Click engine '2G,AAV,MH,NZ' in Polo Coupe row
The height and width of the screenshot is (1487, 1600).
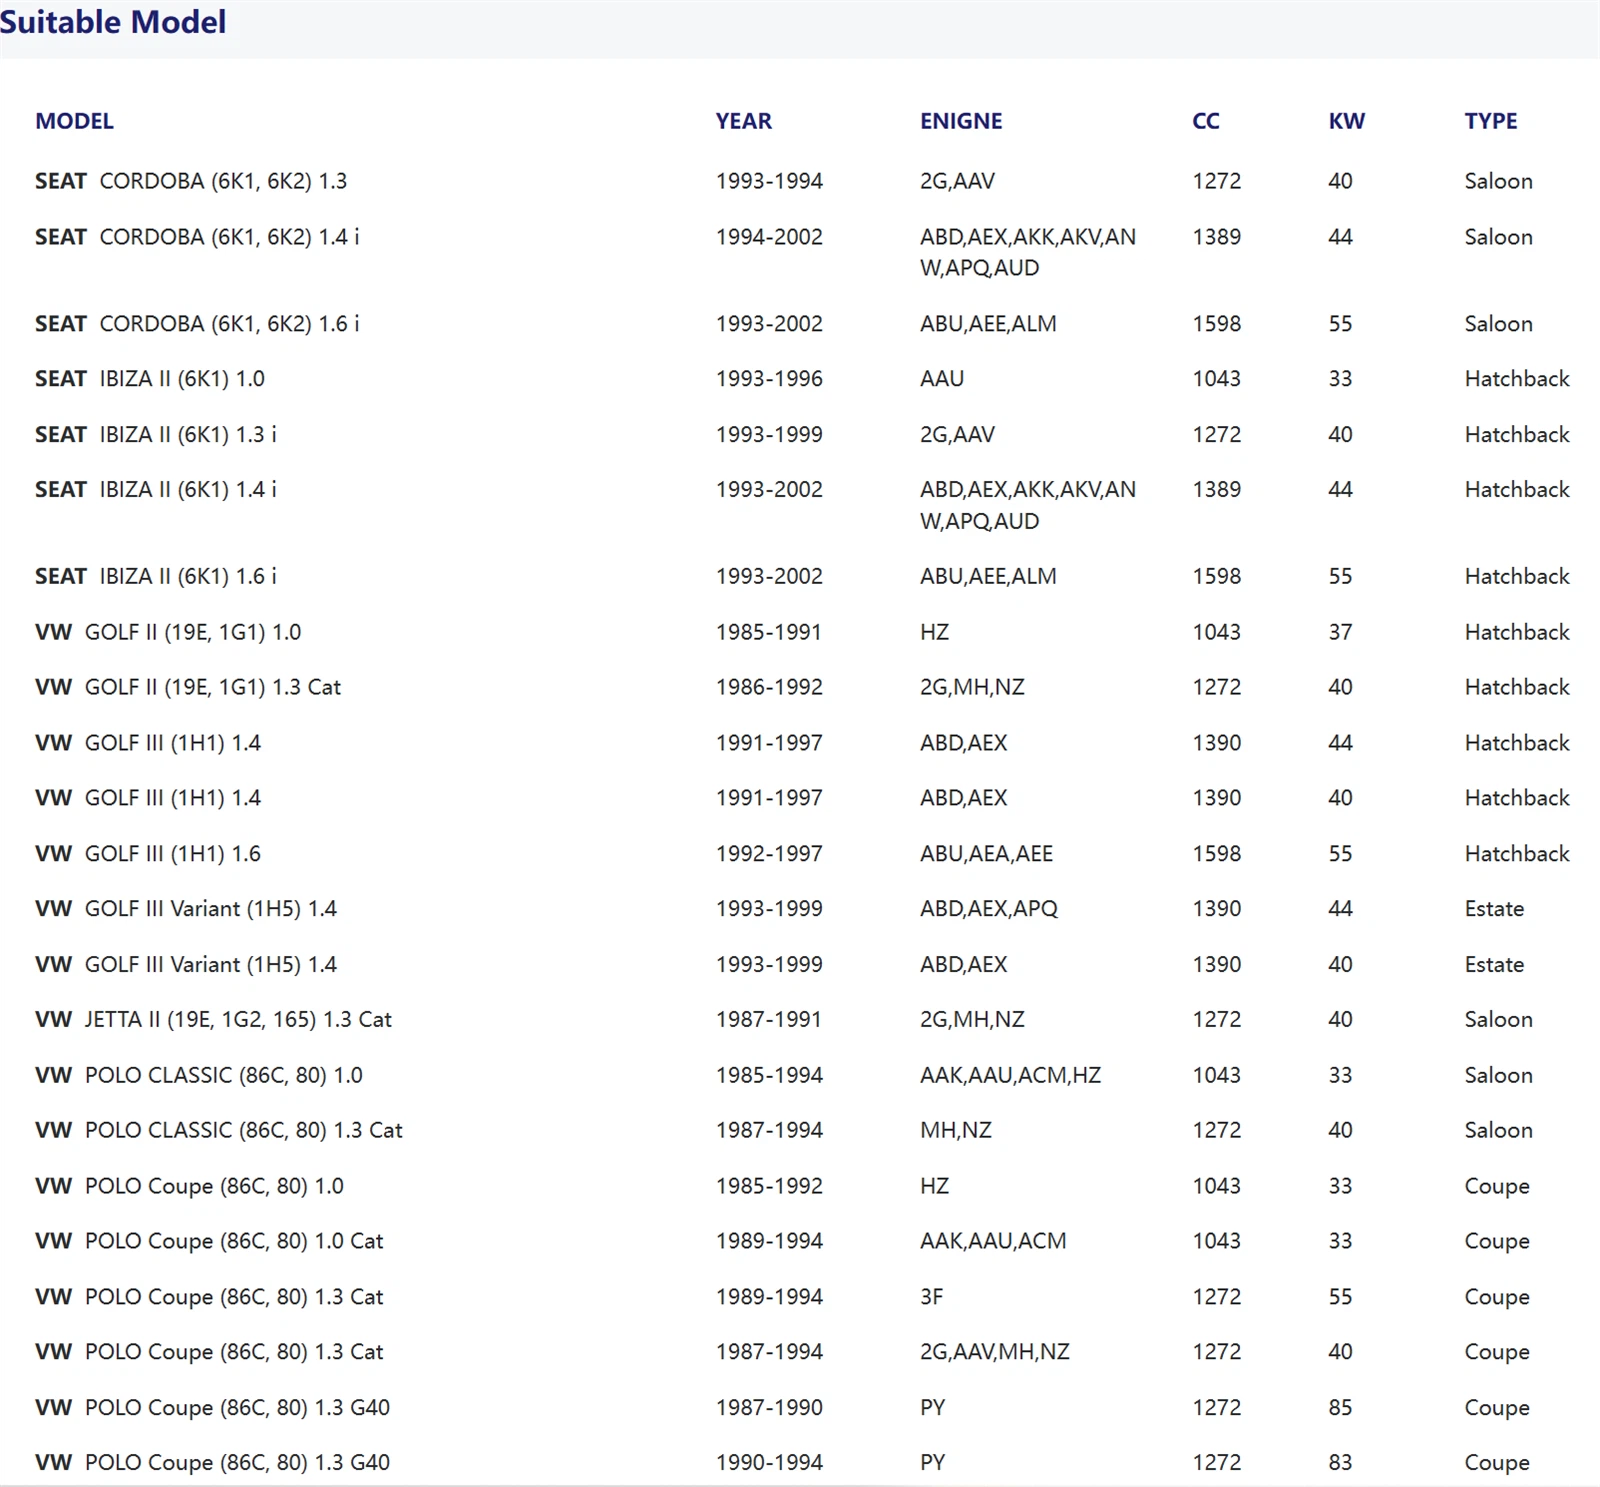click(995, 1352)
